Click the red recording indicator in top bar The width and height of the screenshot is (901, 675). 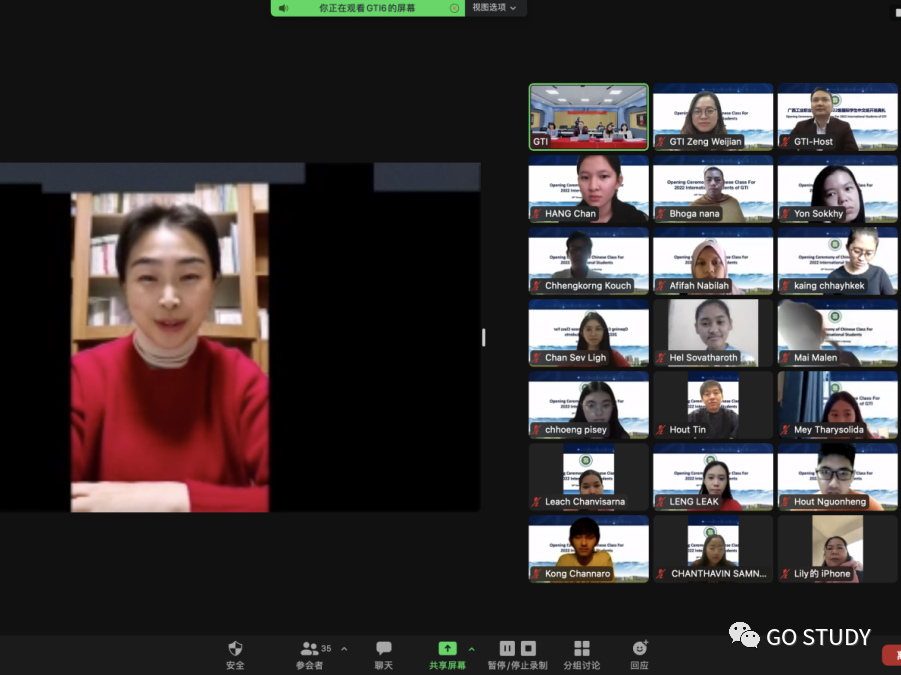pos(454,8)
